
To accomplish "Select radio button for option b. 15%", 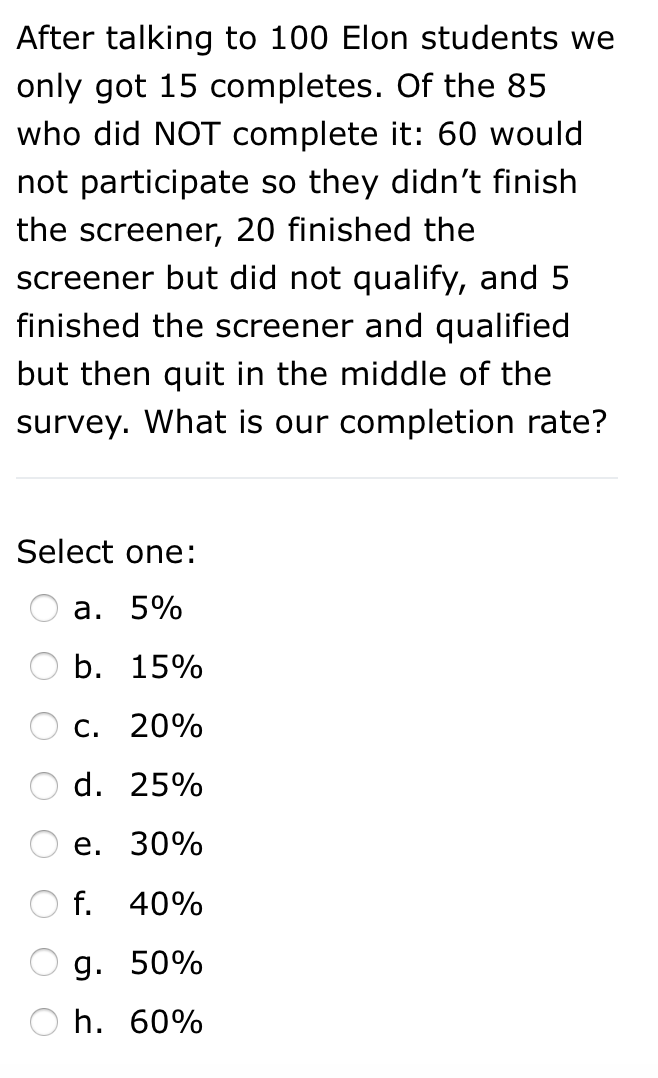I will pyautogui.click(x=43, y=667).
